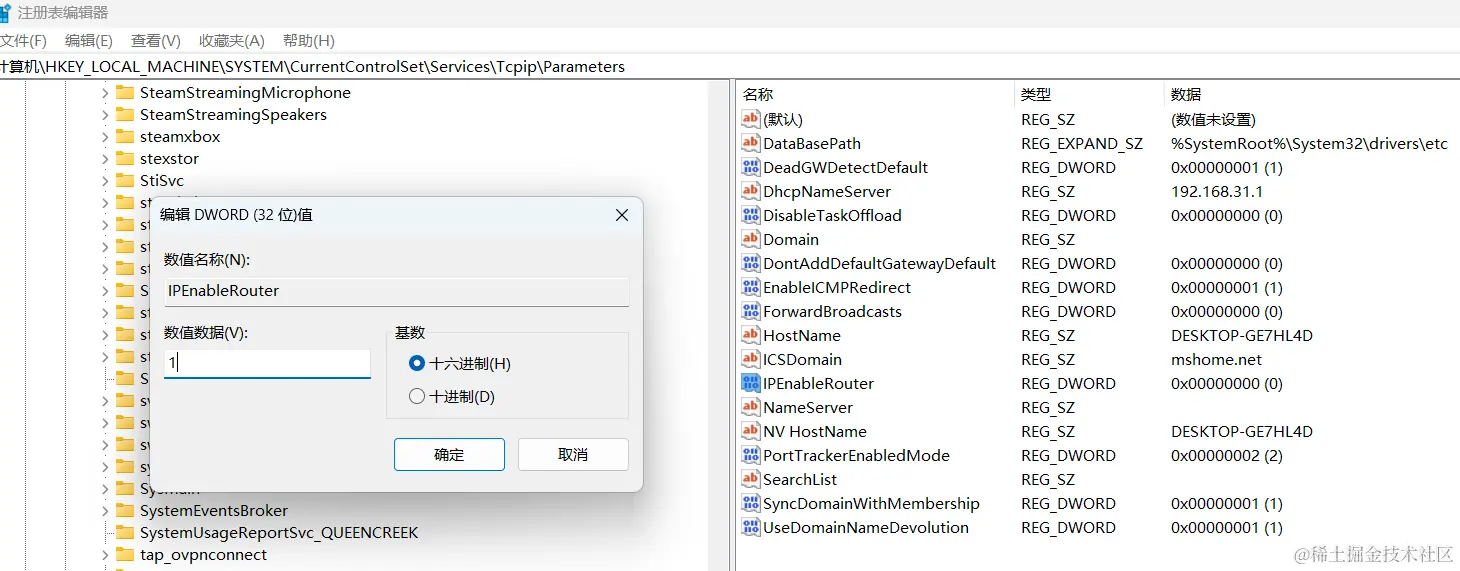The height and width of the screenshot is (571, 1460).
Task: Click the mshome.net data value
Action: click(x=1217, y=359)
